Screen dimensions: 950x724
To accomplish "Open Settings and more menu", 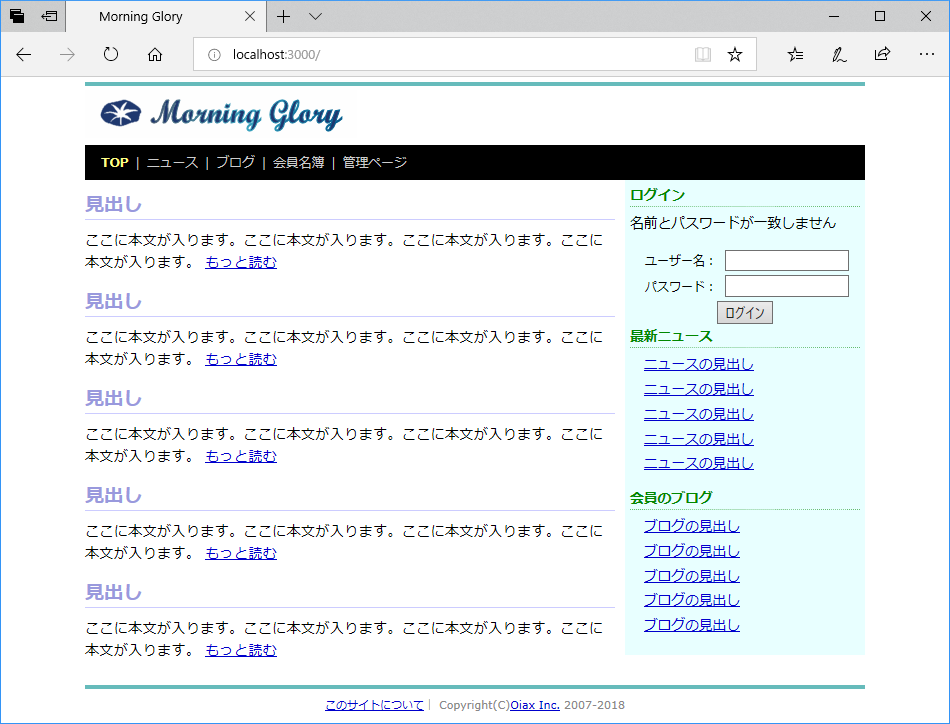I will pos(927,55).
